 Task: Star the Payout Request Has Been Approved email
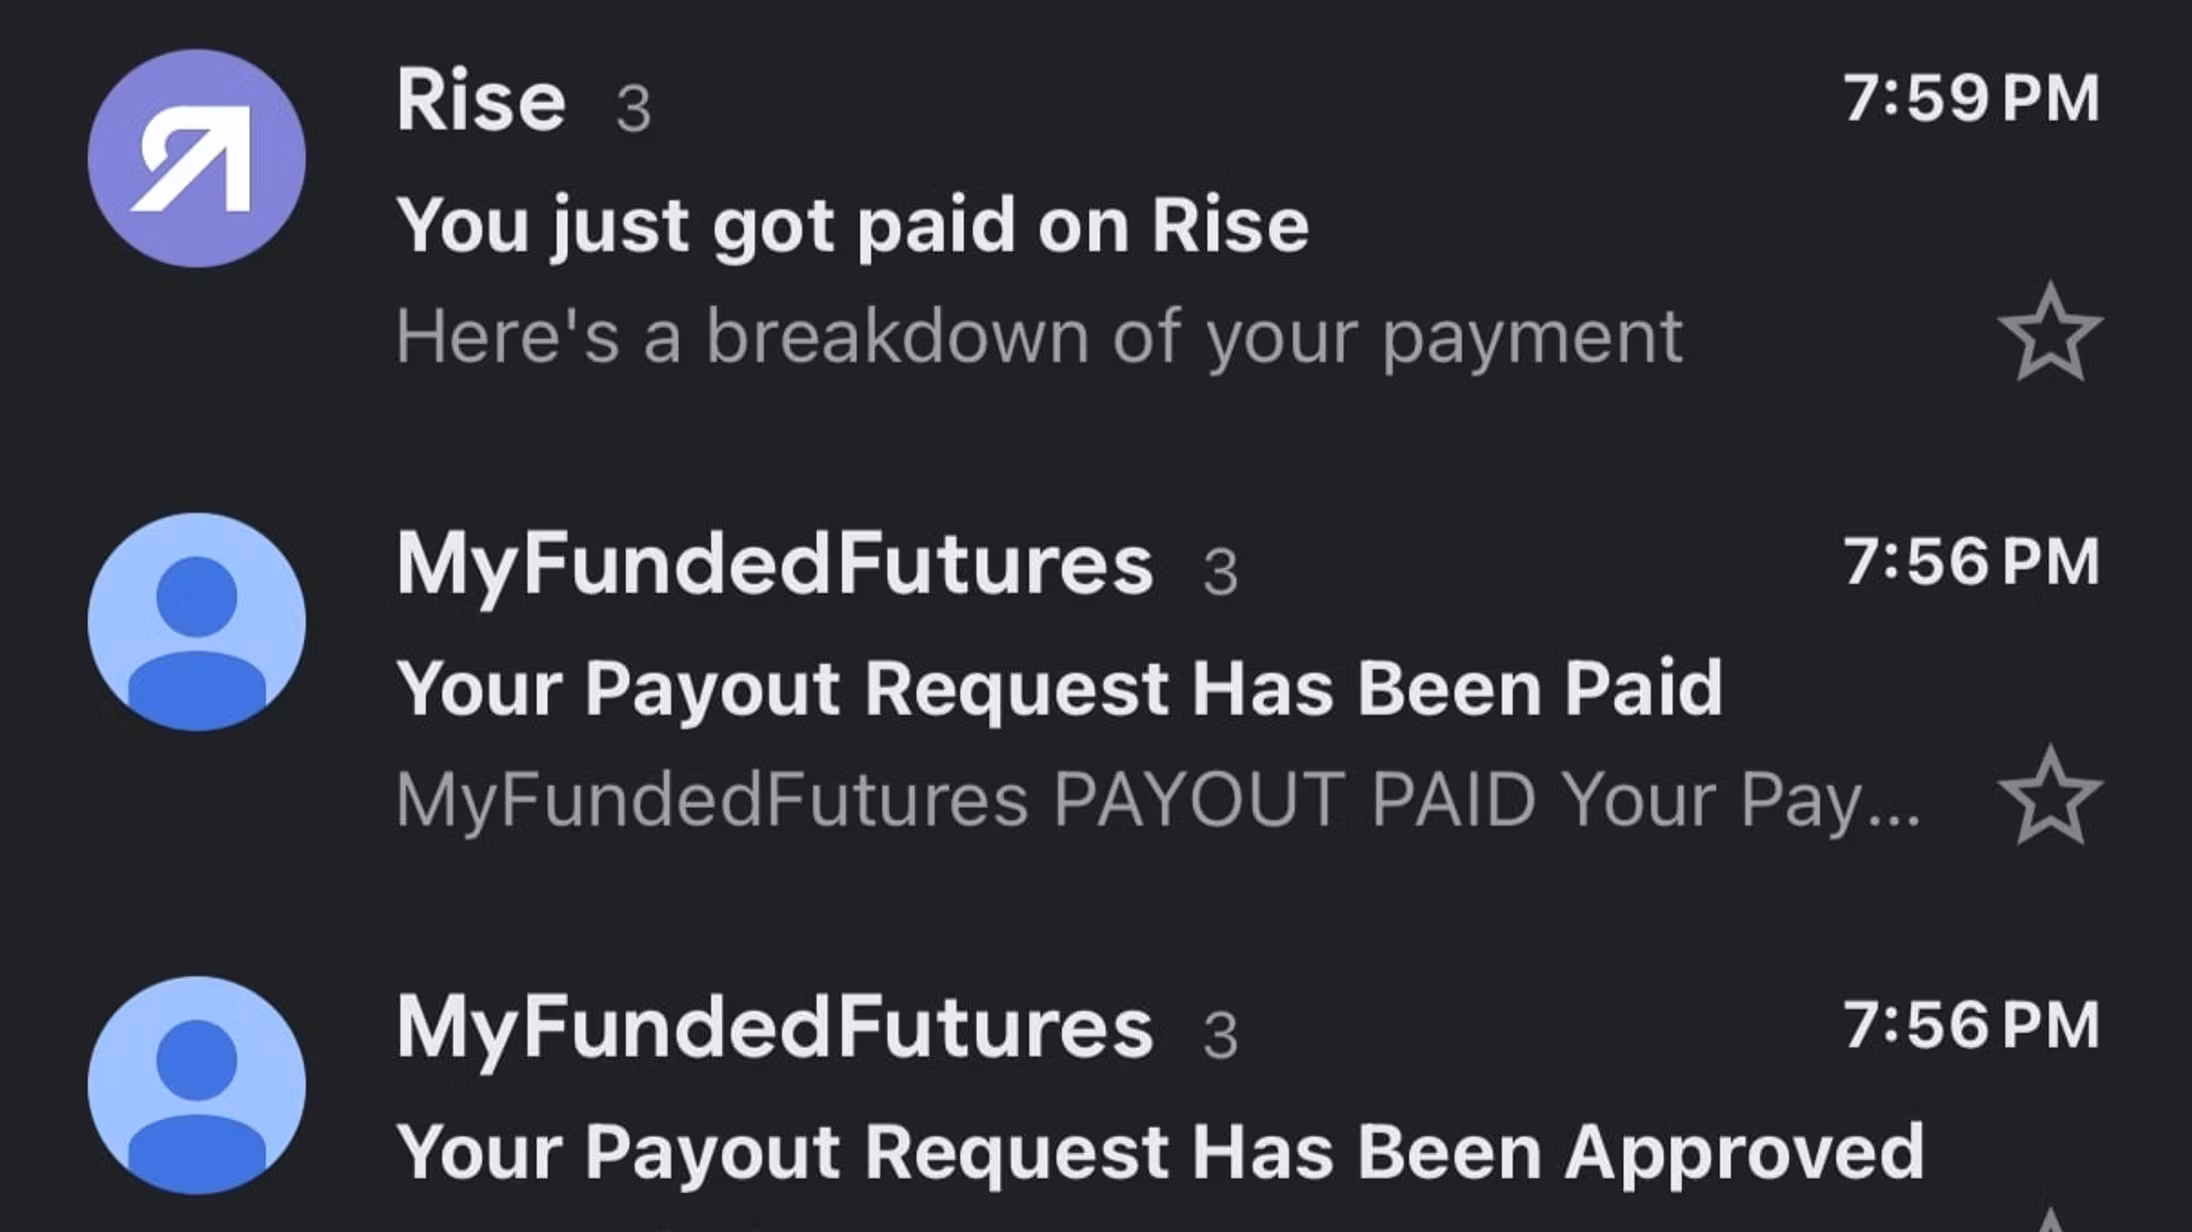(x=2050, y=1220)
